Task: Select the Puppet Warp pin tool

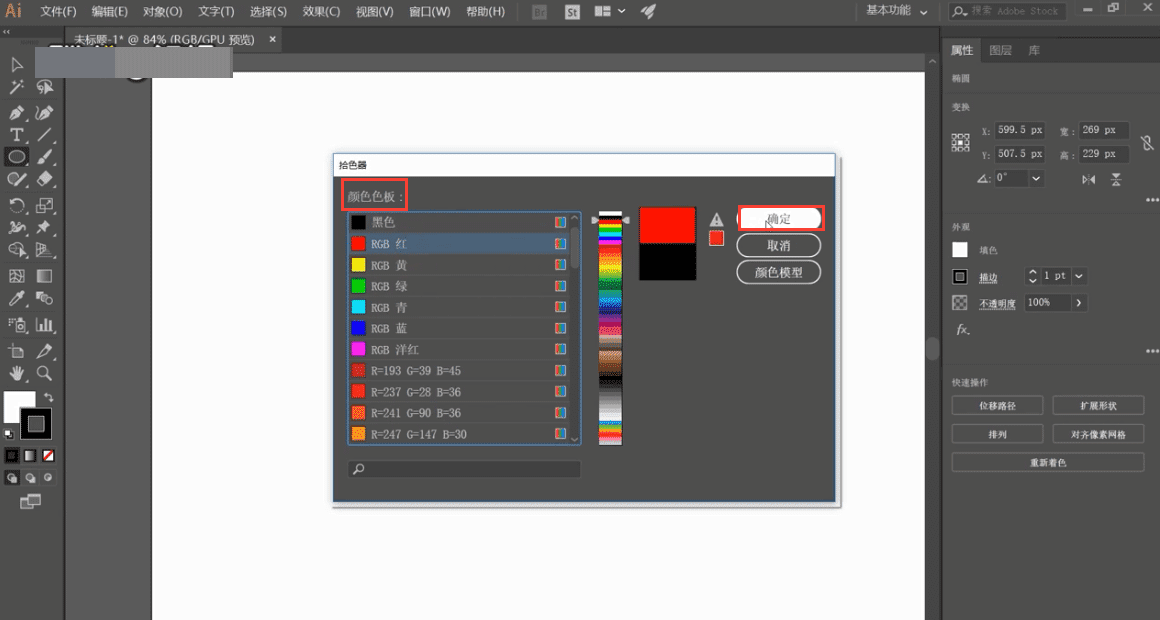Action: 44,227
